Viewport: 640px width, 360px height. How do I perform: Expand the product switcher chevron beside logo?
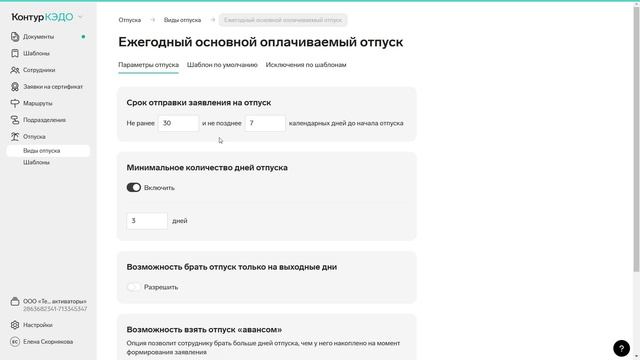coord(80,17)
